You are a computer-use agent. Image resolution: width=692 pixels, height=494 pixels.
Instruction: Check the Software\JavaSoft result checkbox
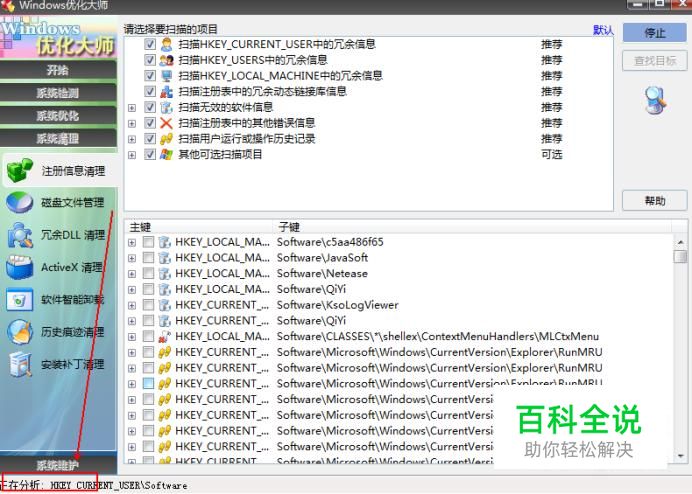point(148,258)
